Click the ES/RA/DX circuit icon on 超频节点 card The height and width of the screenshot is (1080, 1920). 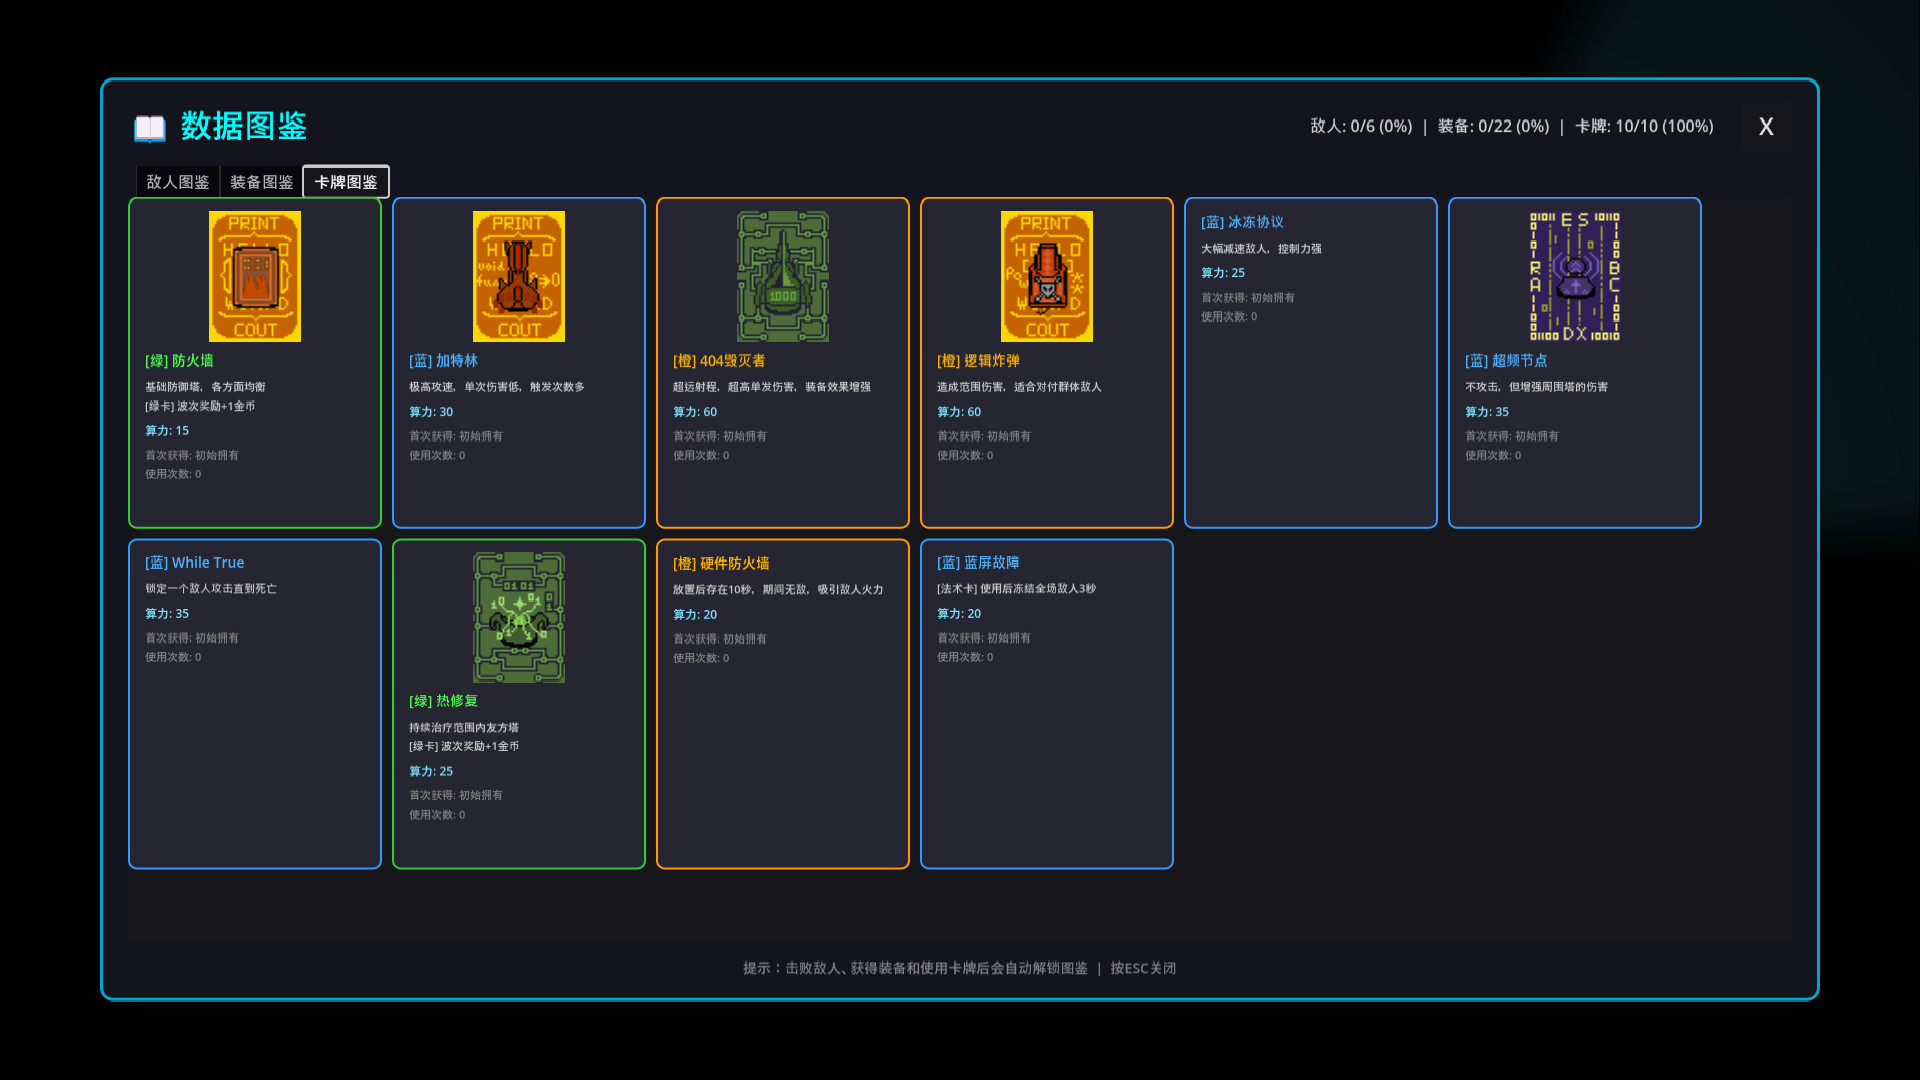click(1574, 276)
